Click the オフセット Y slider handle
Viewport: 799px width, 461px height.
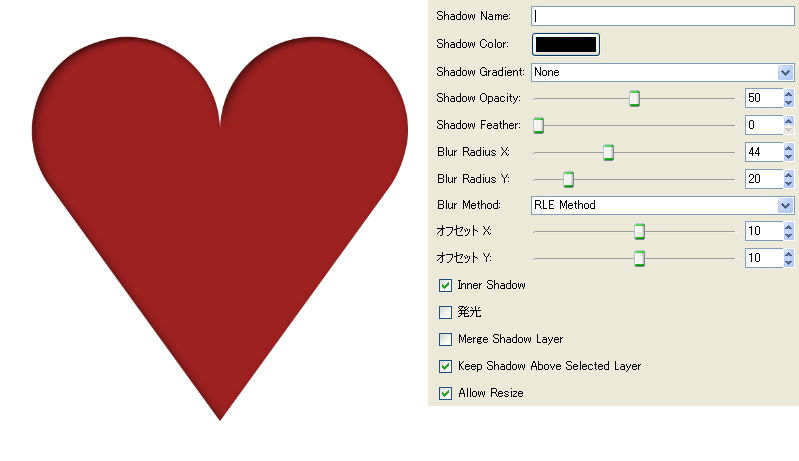[x=640, y=258]
